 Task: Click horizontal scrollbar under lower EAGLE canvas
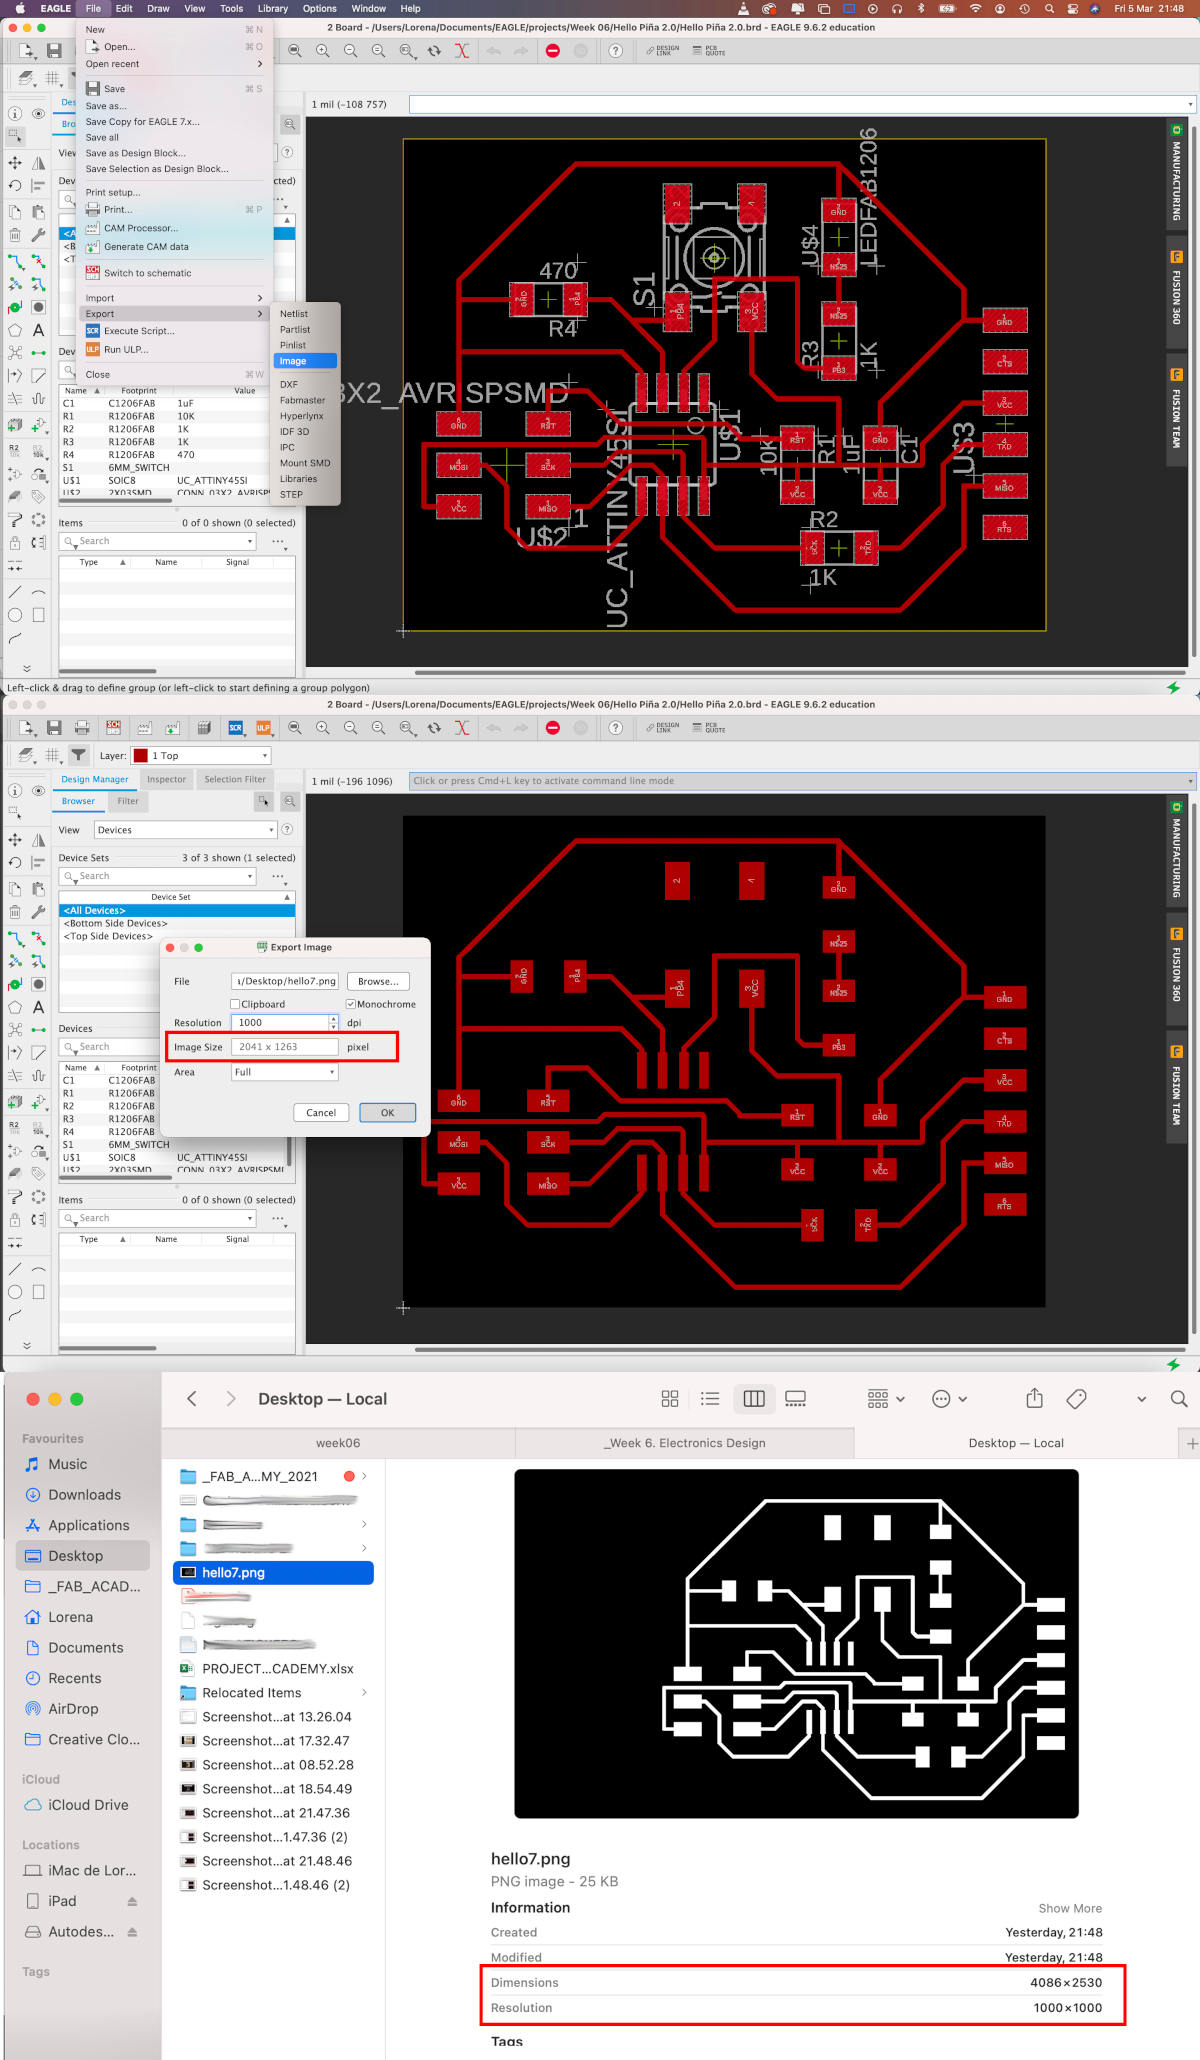pyautogui.click(x=800, y=1349)
